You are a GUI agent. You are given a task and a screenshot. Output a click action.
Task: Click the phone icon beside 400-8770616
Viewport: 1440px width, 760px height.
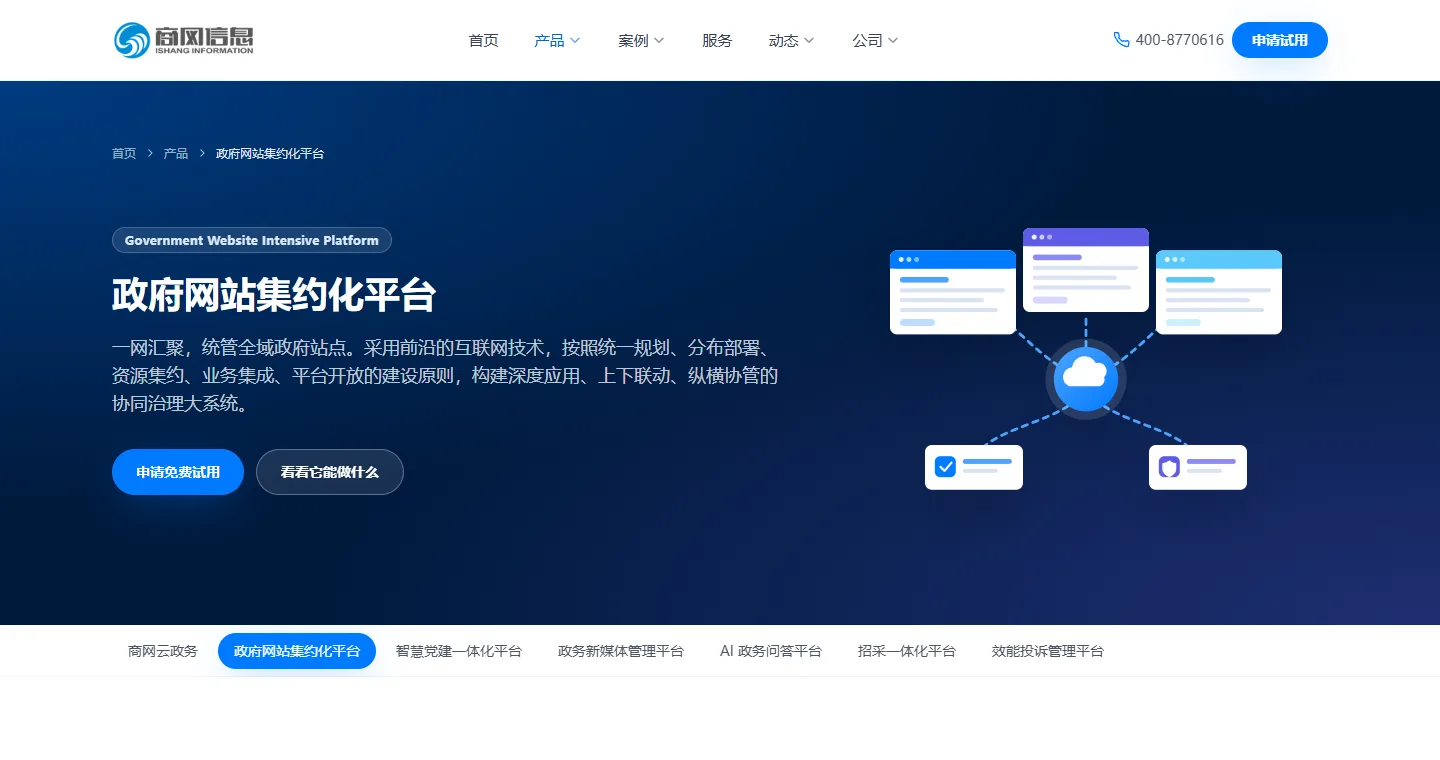coord(1121,40)
